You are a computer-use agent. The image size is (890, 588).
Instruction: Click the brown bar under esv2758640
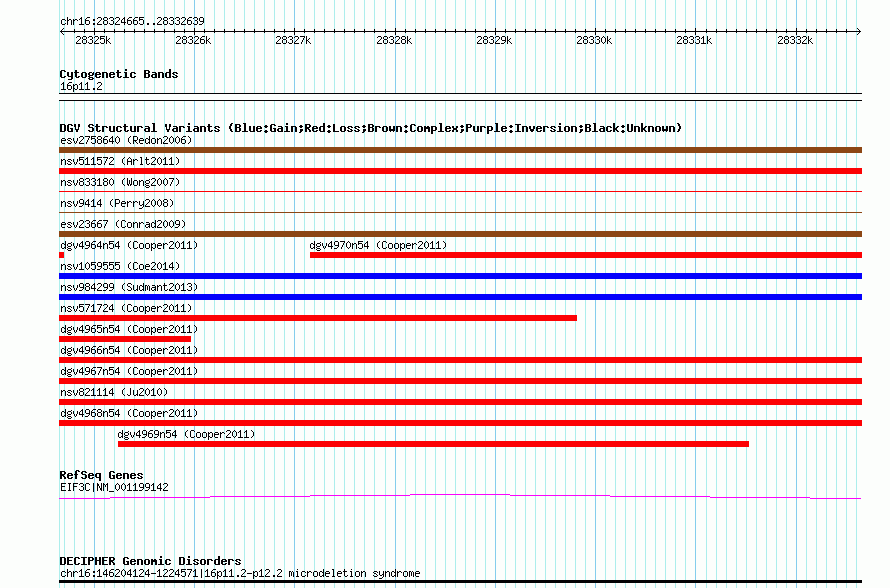pos(460,150)
